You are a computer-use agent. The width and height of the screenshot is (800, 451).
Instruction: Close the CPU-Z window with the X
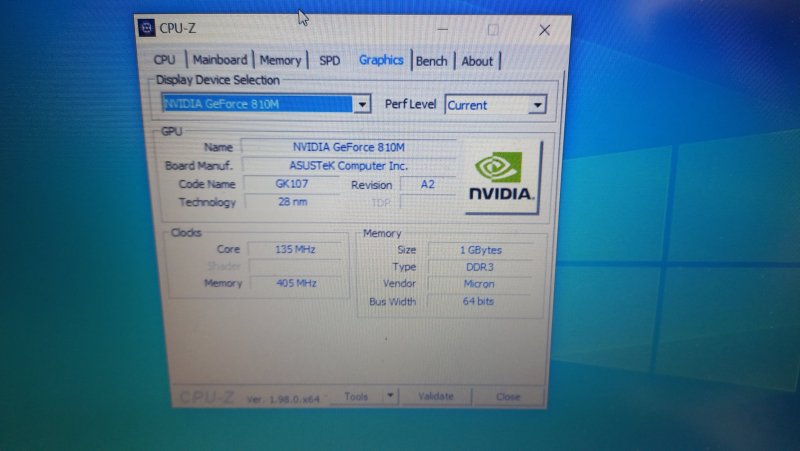pyautogui.click(x=544, y=31)
